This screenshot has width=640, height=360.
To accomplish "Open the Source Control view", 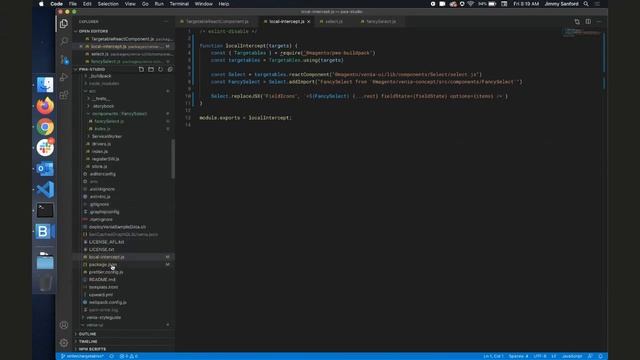I will tap(64, 60).
